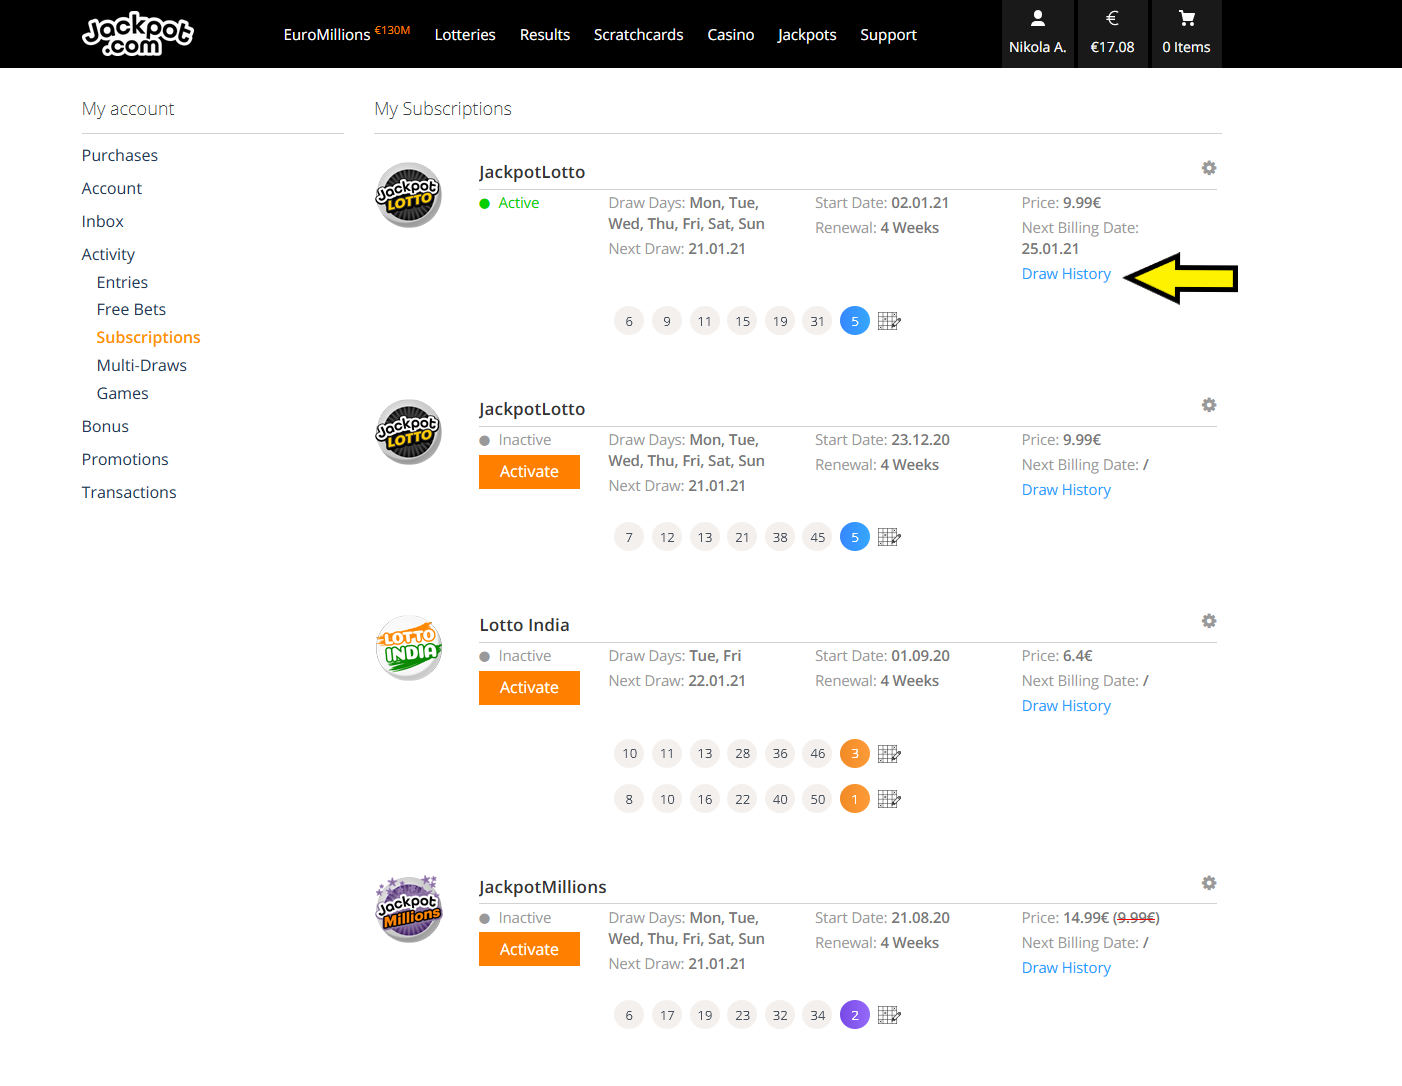Click the Jackpot.com logo
This screenshot has height=1086, width=1402.
click(x=138, y=34)
